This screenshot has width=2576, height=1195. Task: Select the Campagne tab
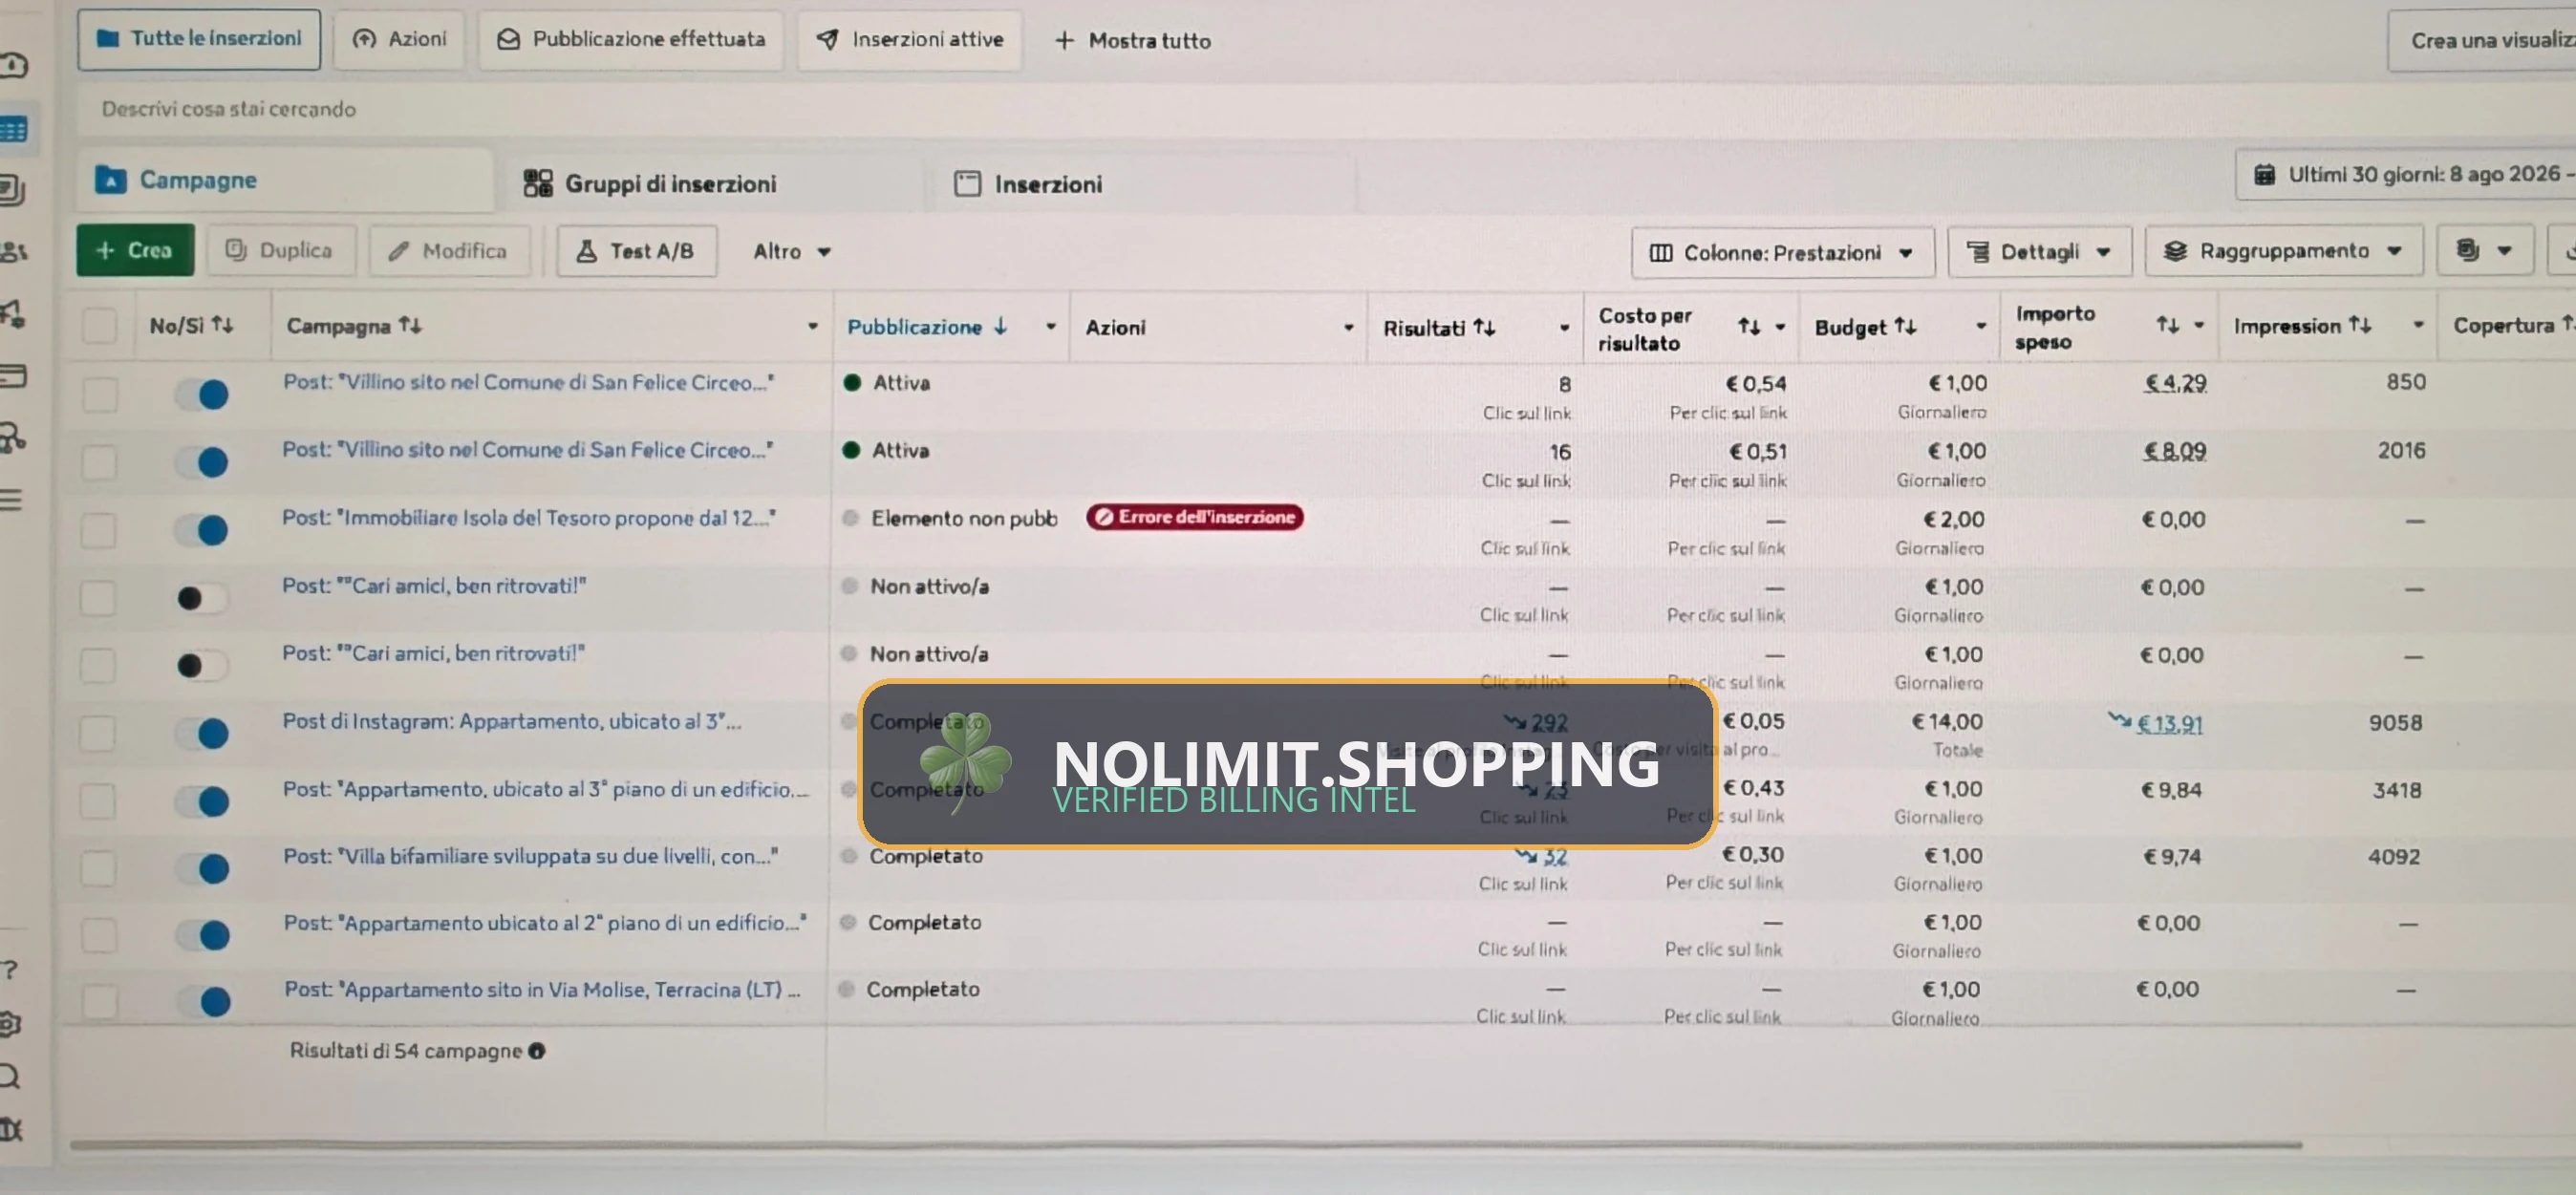pyautogui.click(x=285, y=180)
